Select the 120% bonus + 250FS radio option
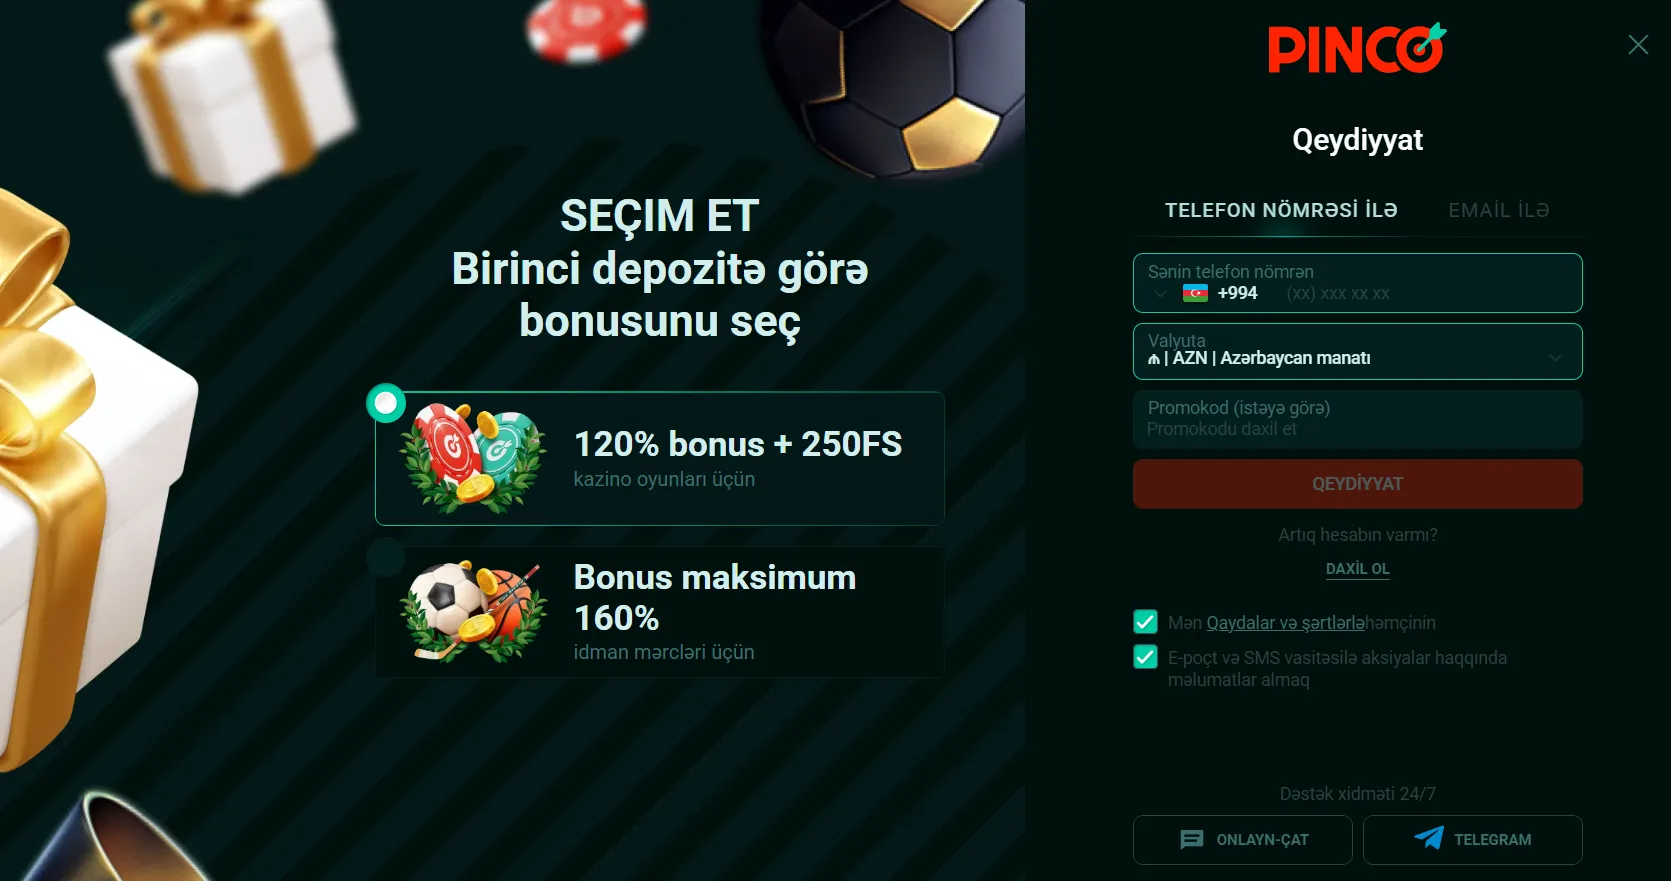 [x=386, y=403]
